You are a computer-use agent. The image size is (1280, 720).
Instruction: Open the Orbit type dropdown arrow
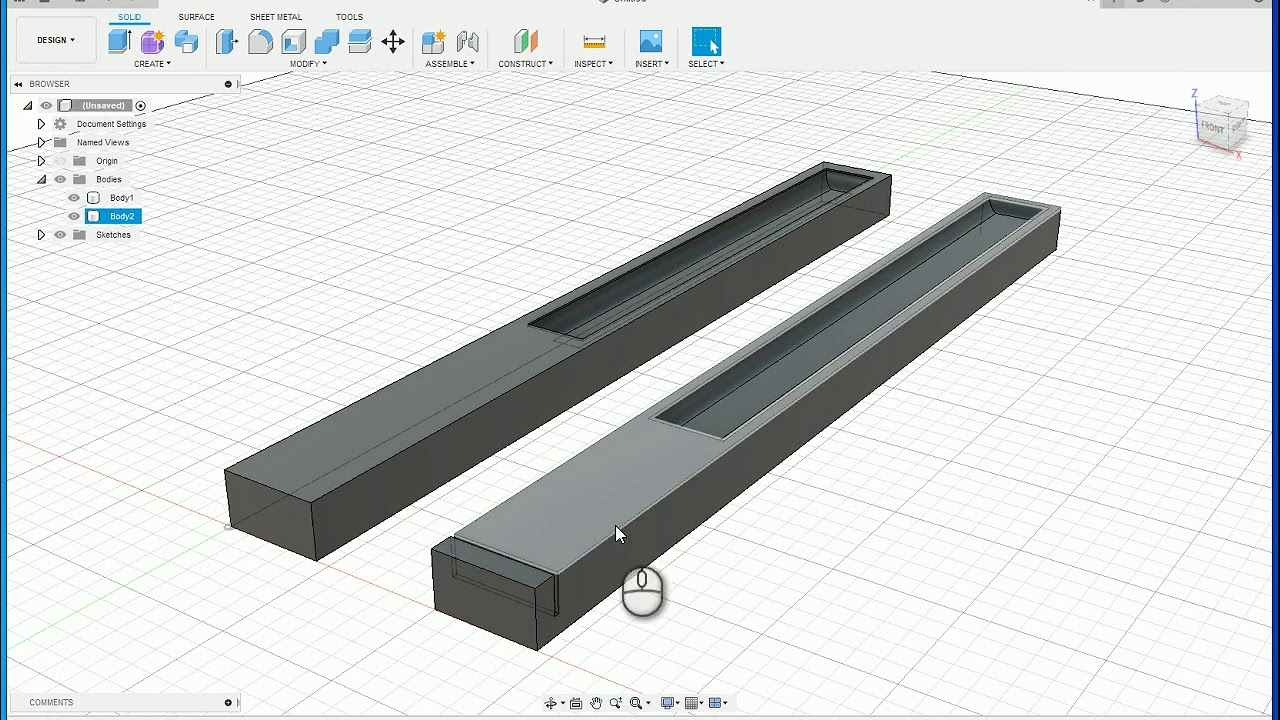[562, 704]
